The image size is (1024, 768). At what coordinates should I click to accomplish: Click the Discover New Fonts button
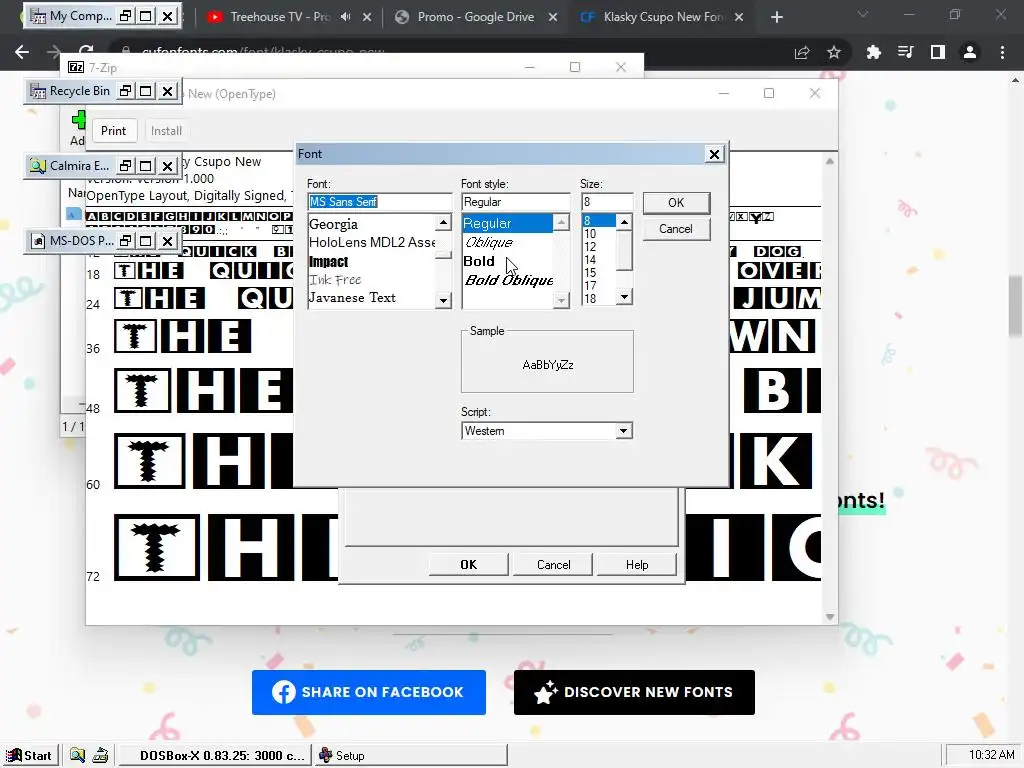click(634, 692)
